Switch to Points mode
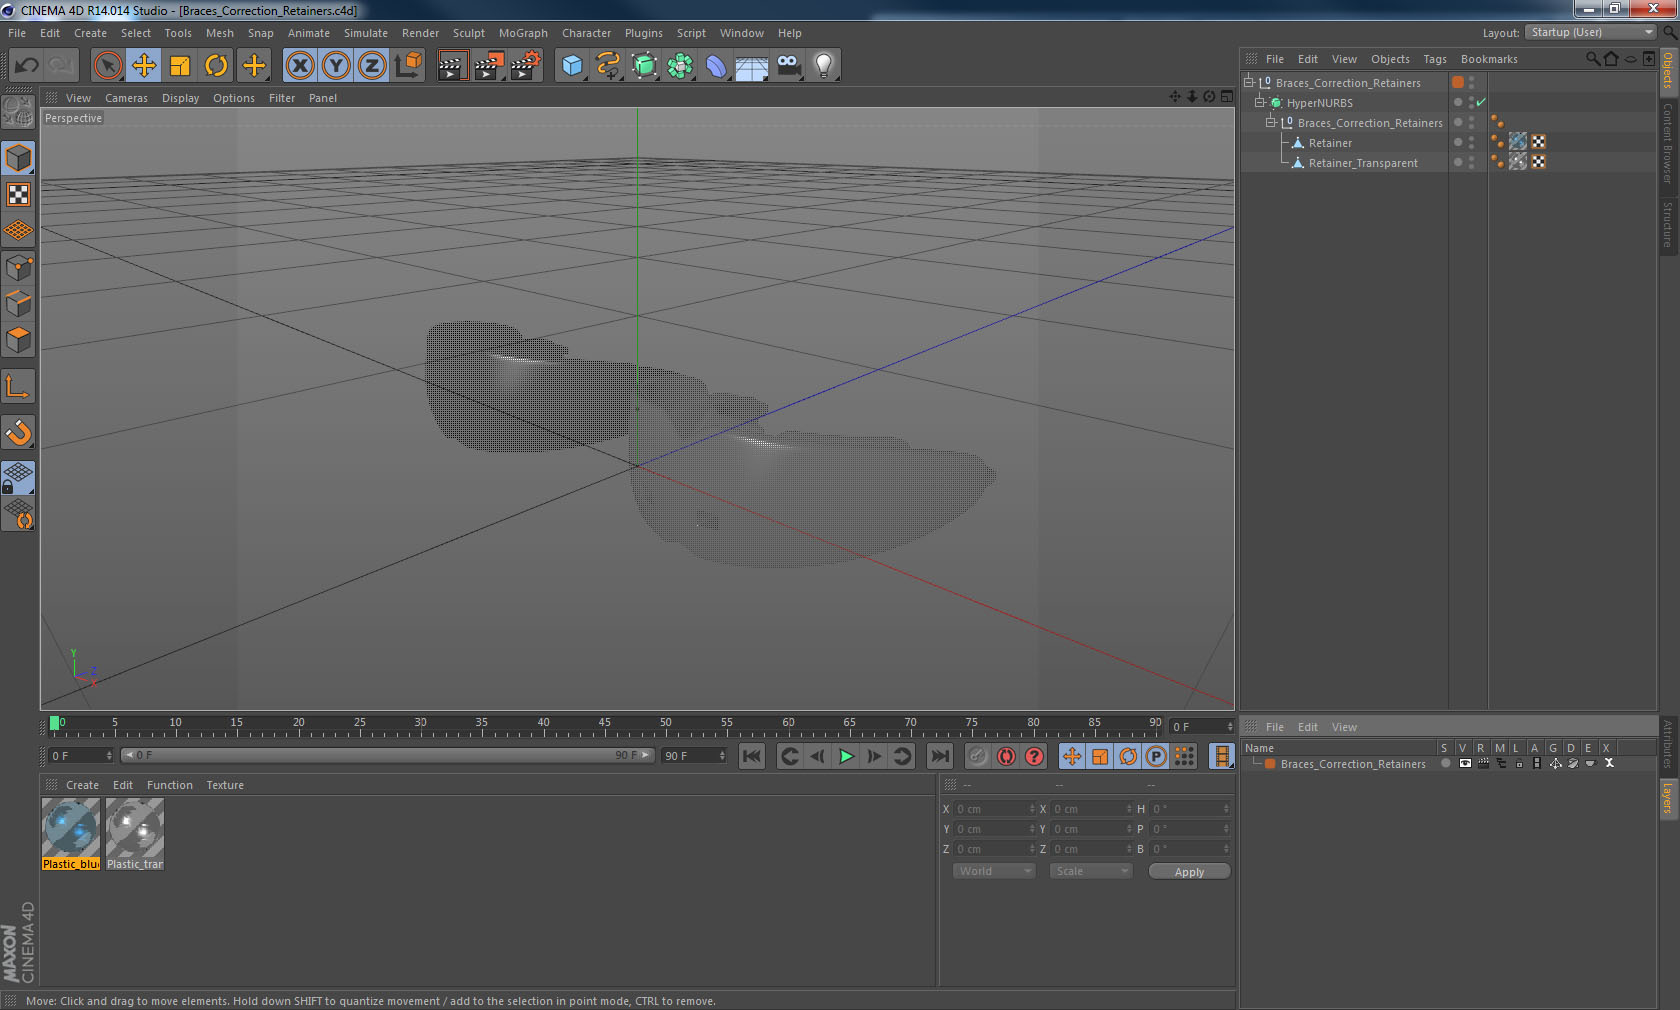Image resolution: width=1680 pixels, height=1010 pixels. [x=18, y=267]
